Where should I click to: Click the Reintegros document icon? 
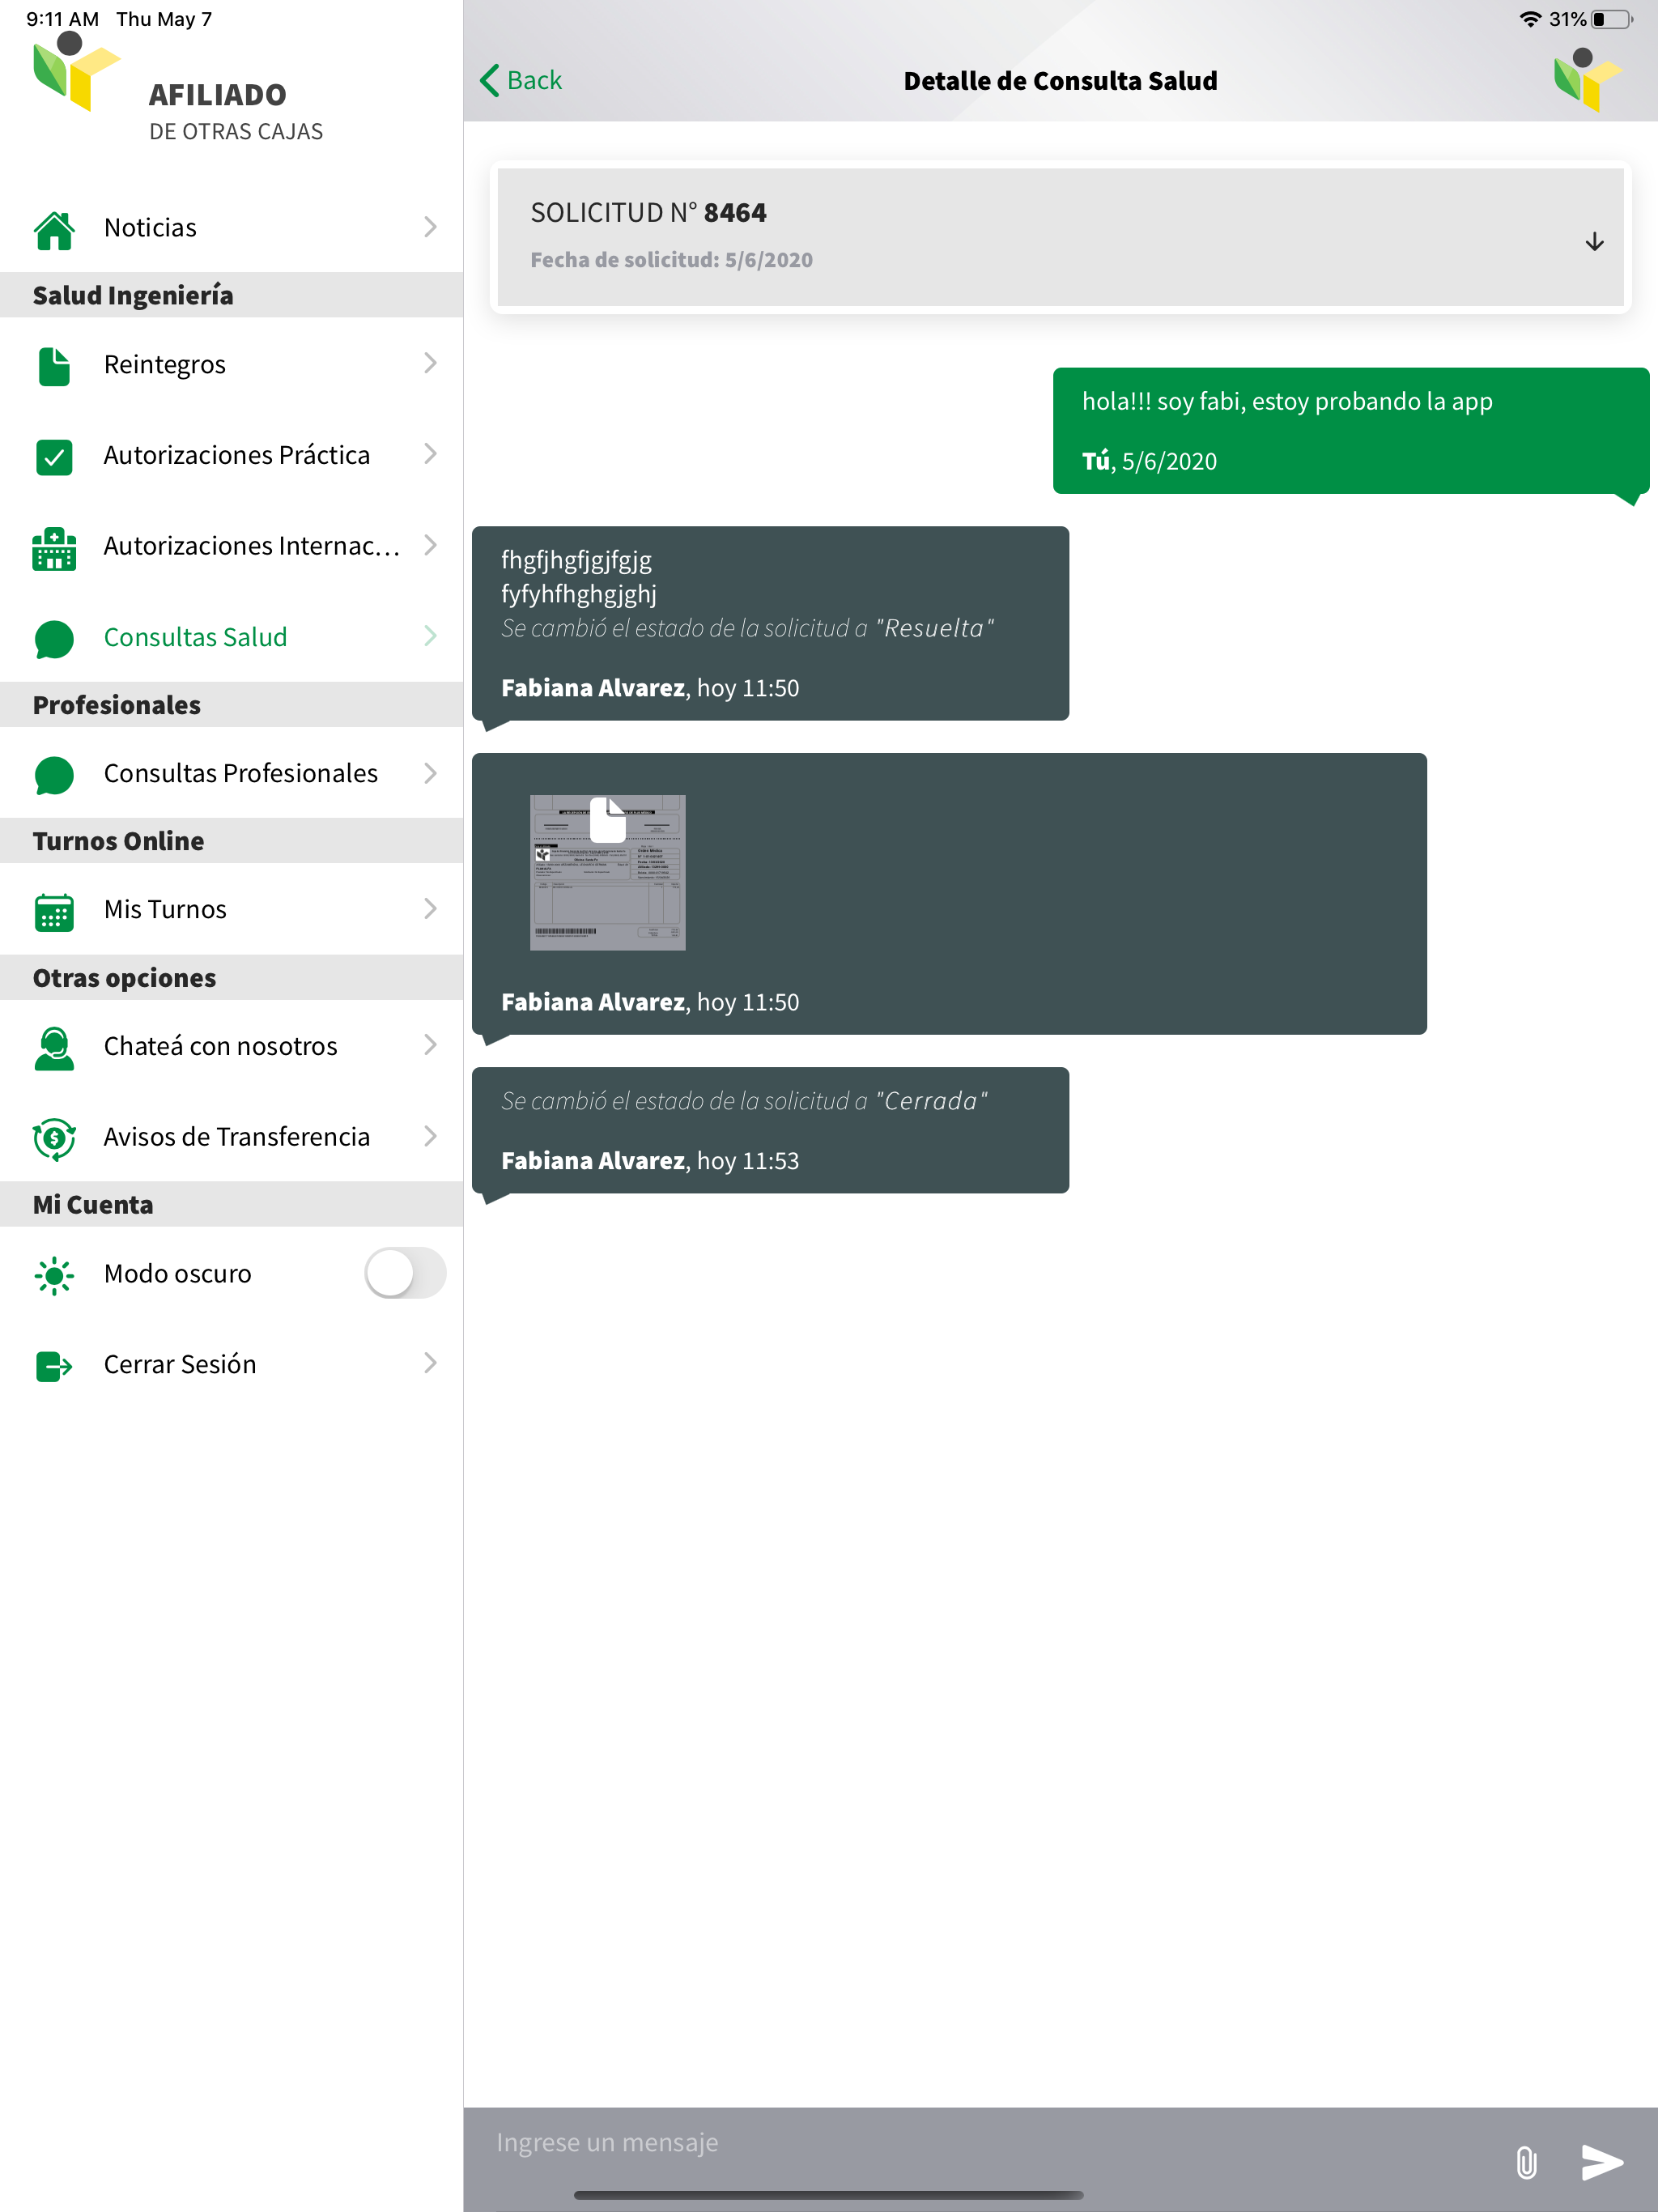click(54, 366)
